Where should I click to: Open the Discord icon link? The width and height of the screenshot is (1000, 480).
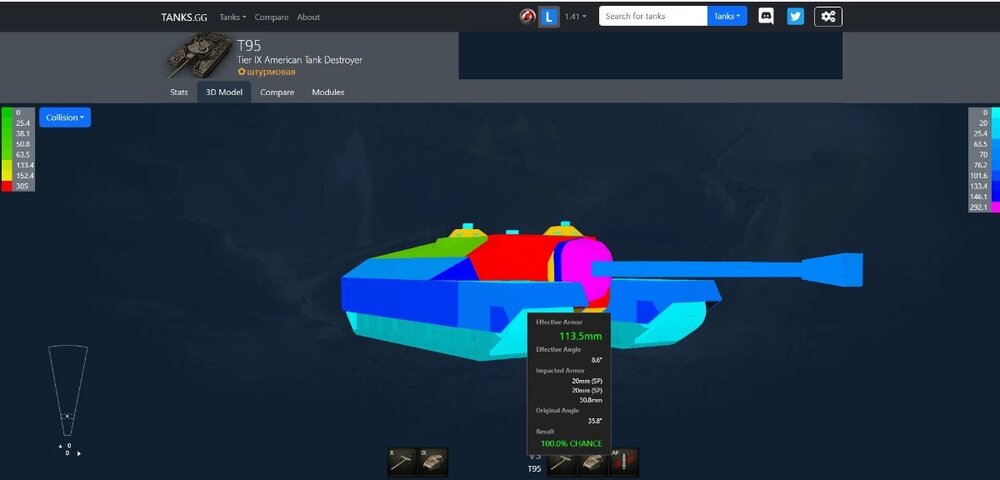(766, 17)
